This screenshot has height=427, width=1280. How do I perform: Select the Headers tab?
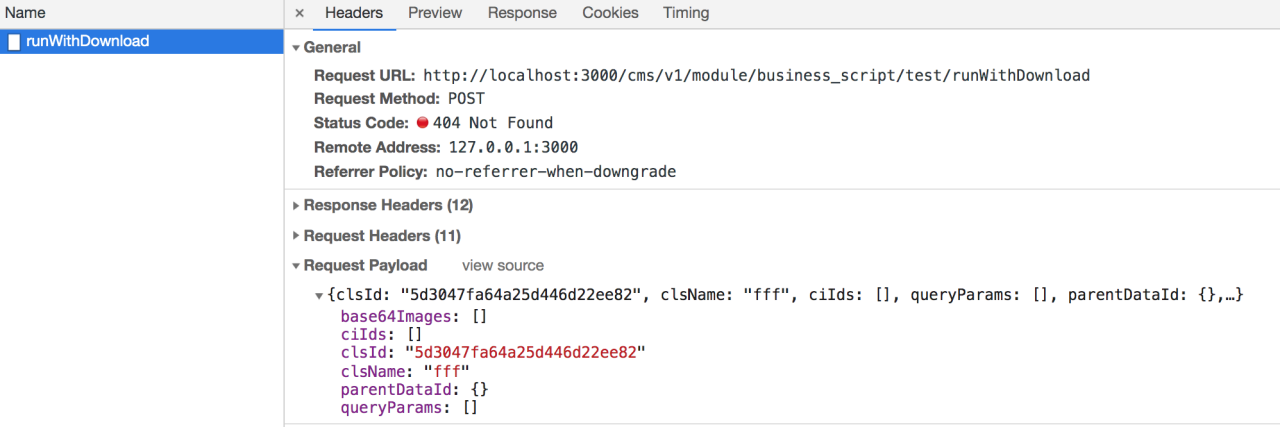[x=354, y=13]
